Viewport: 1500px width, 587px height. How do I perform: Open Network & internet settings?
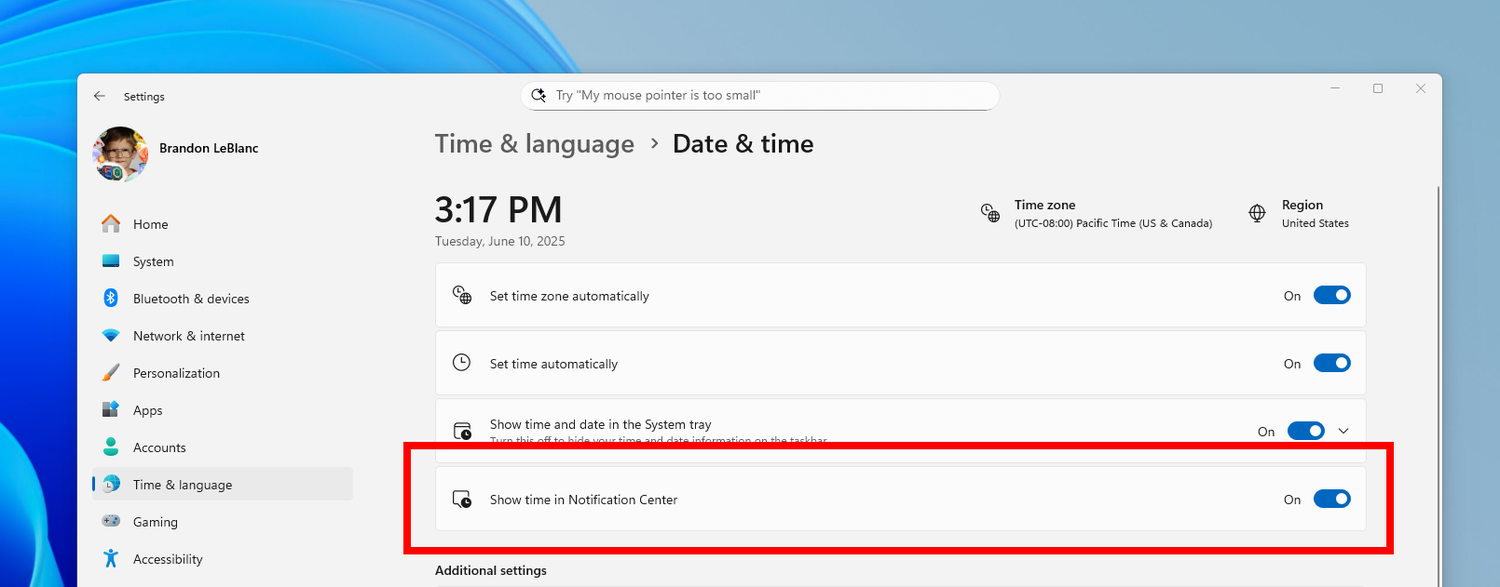pos(222,336)
